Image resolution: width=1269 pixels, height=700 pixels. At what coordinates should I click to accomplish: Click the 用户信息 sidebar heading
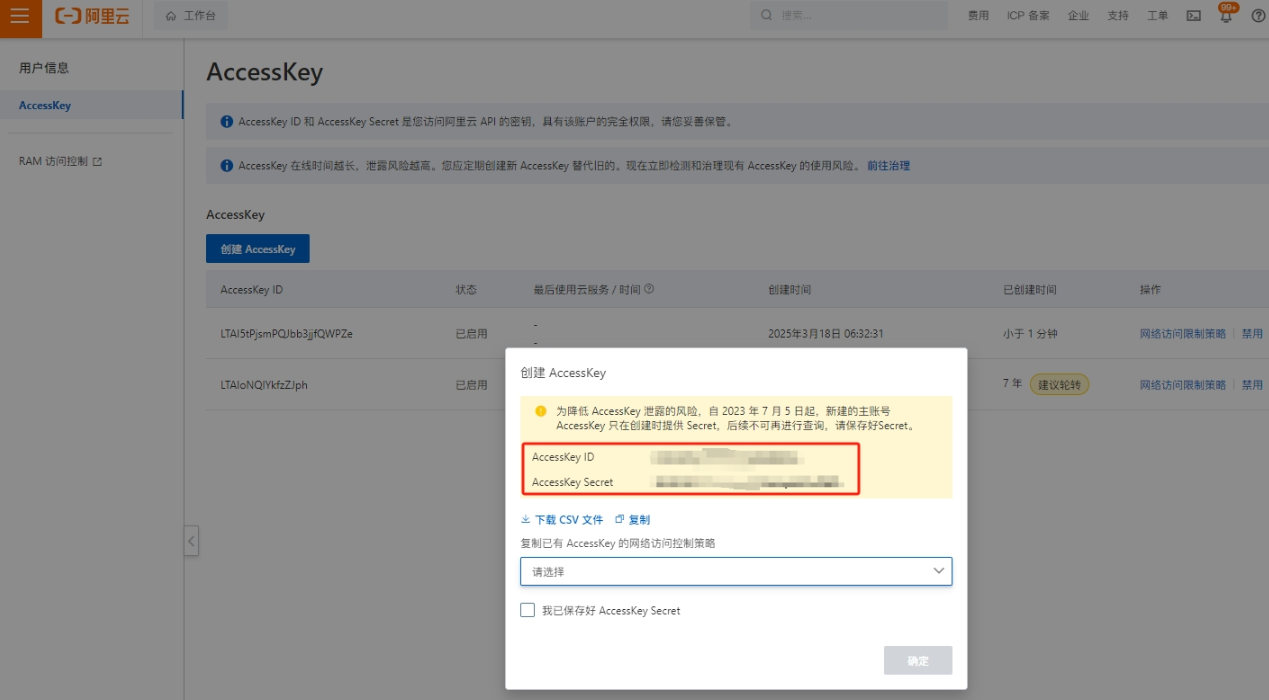point(44,68)
